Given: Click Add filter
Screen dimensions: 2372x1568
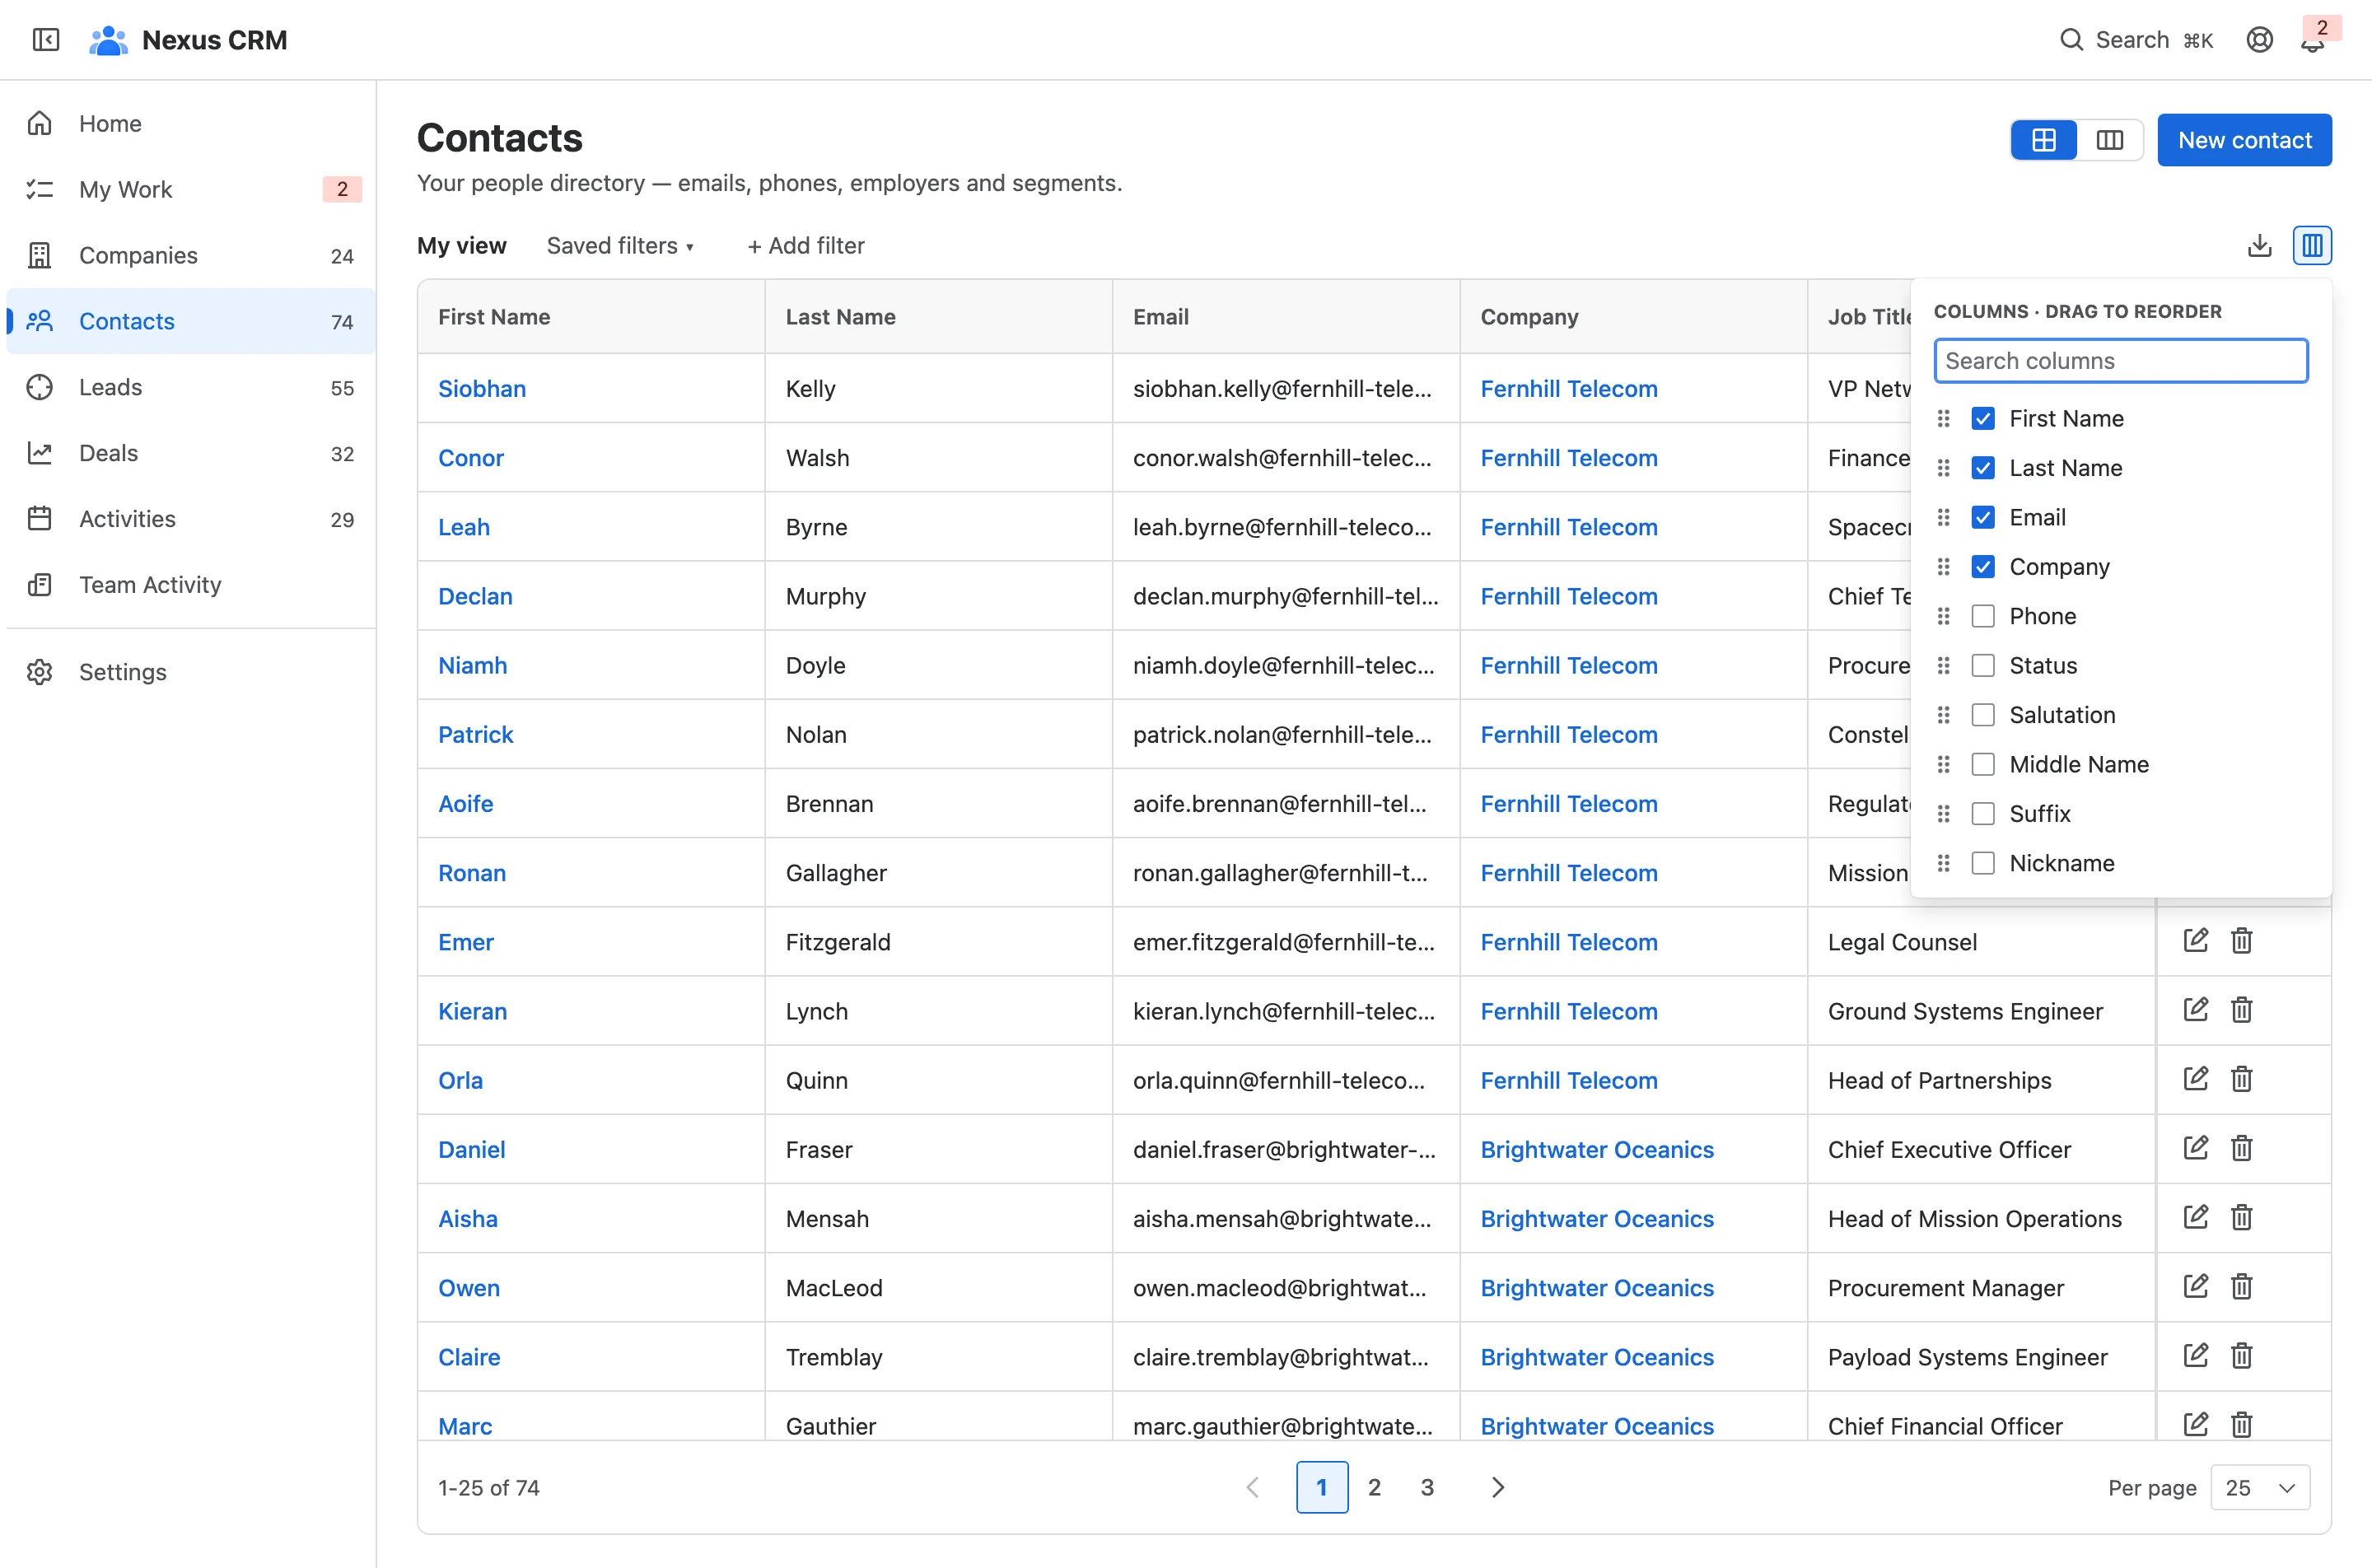Looking at the screenshot, I should pos(806,245).
